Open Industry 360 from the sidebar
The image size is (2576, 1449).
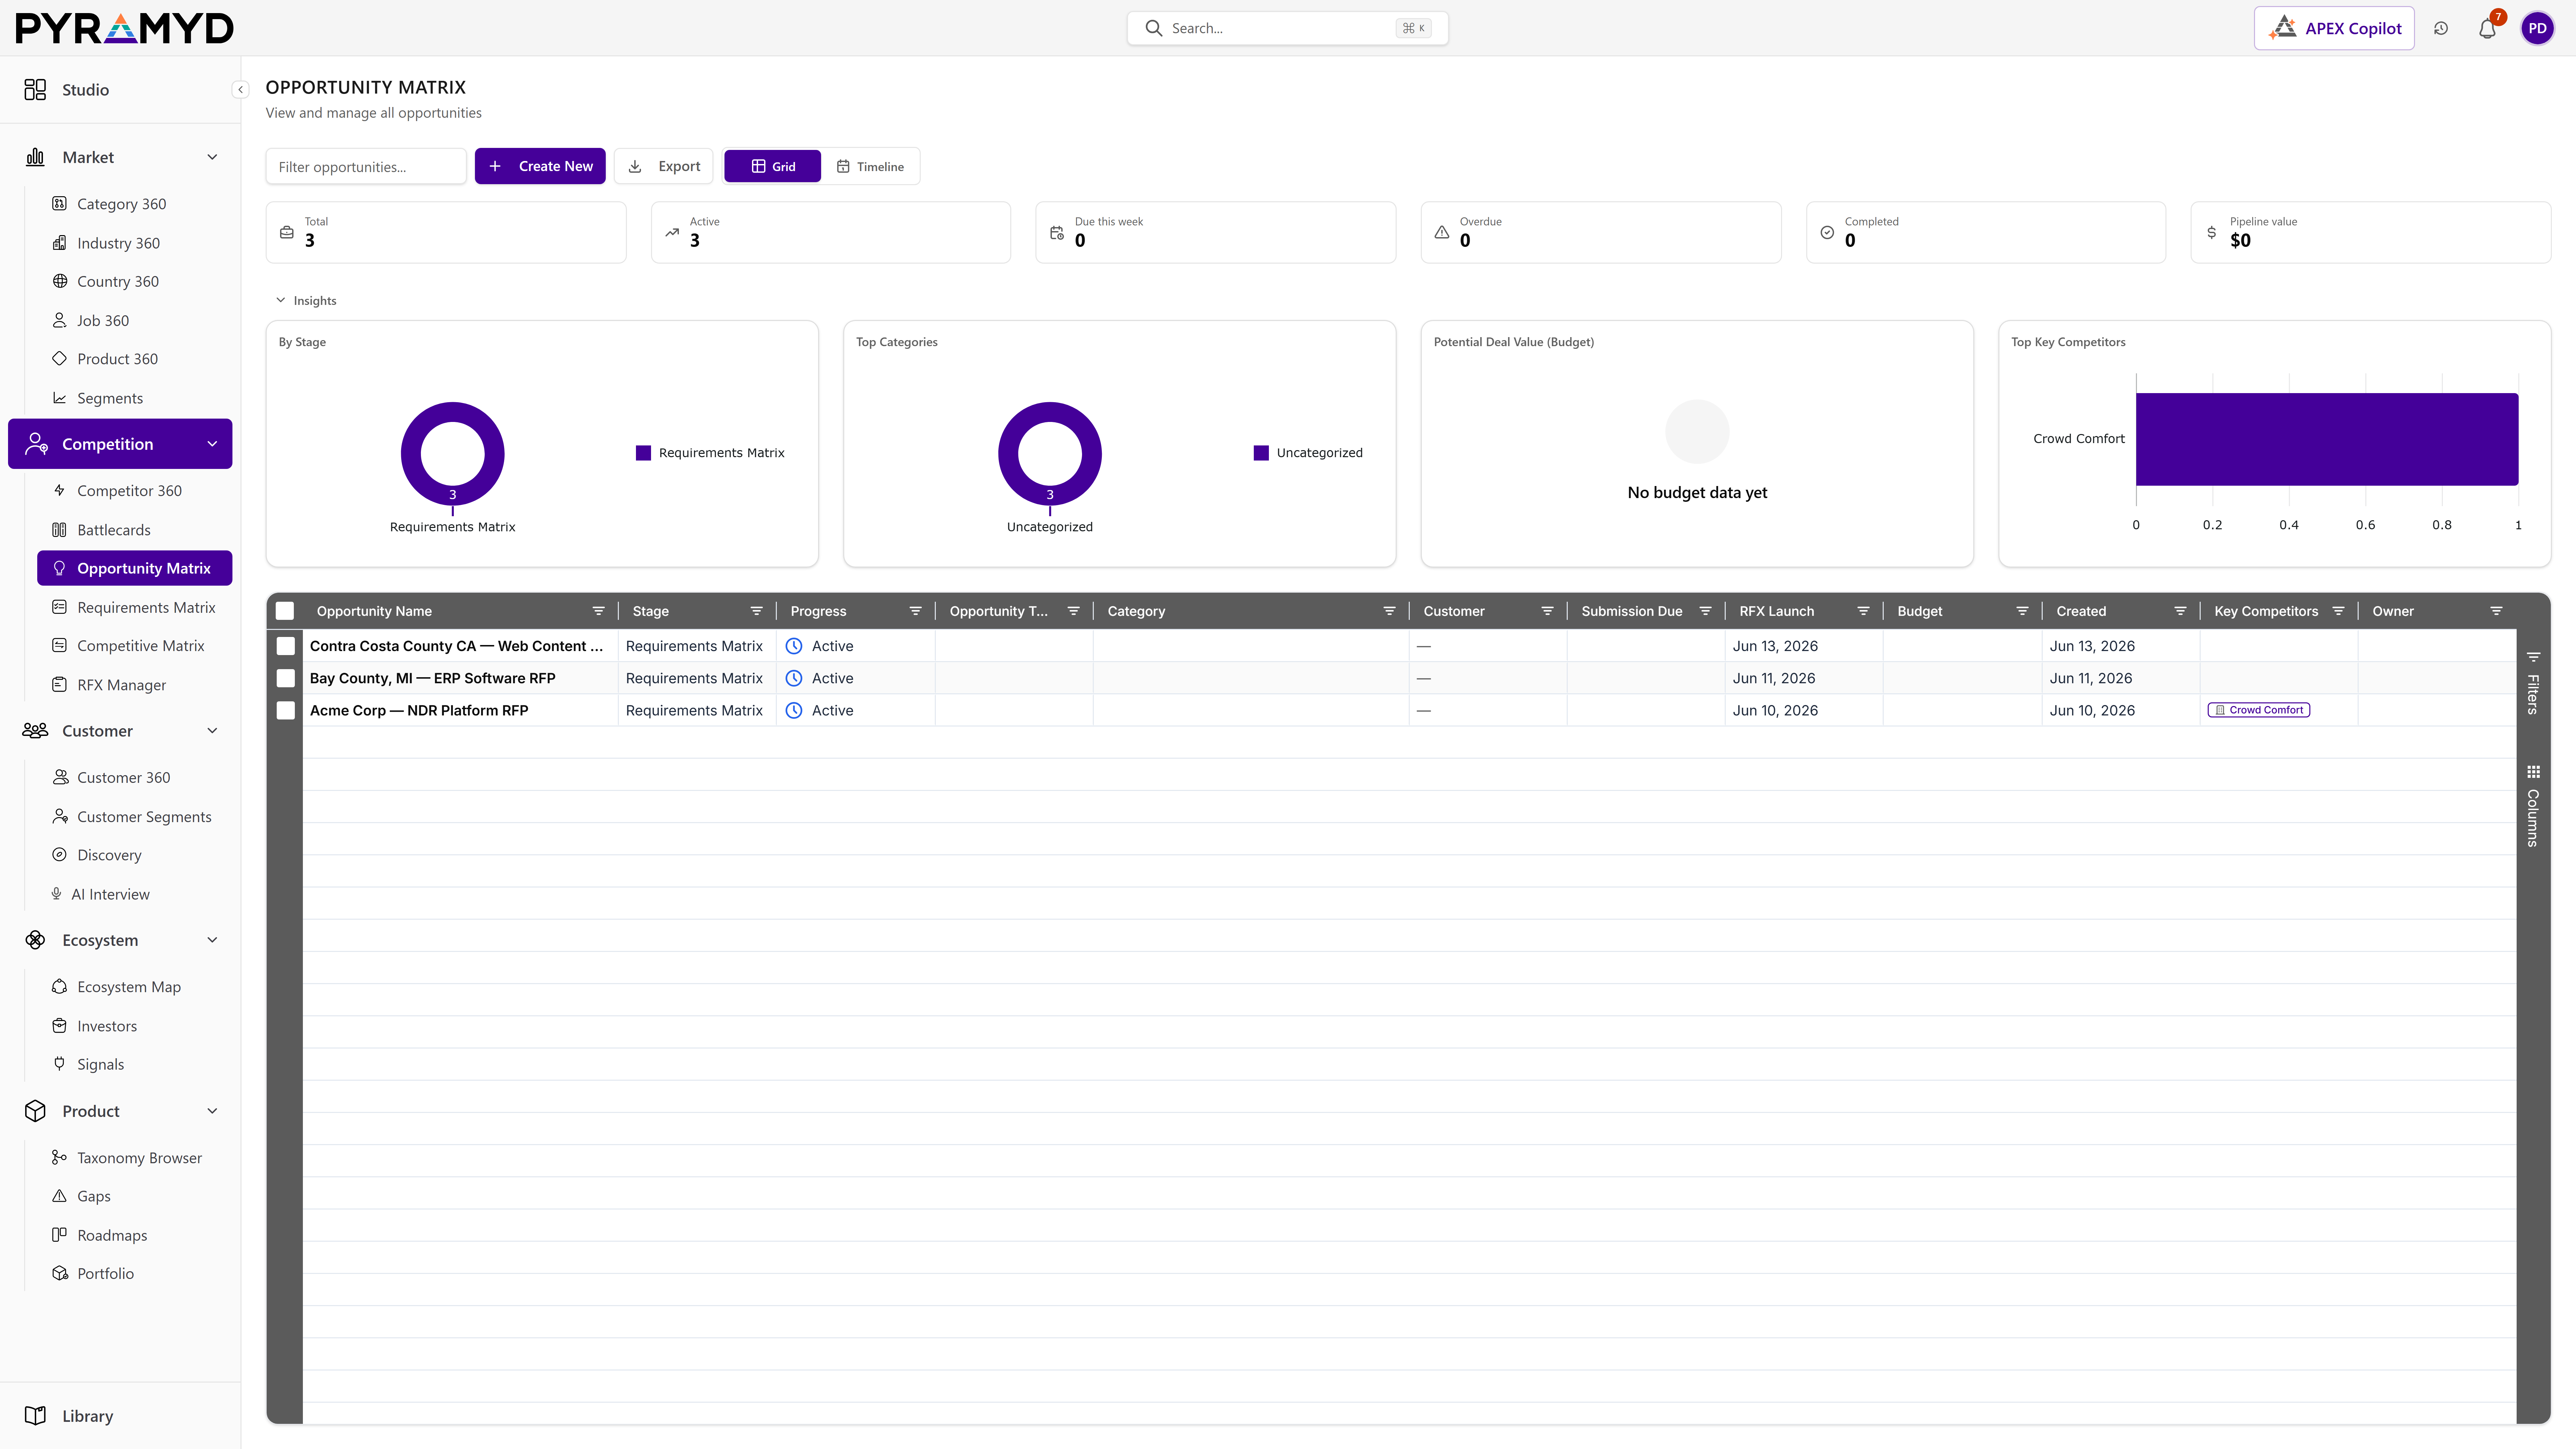(118, 243)
